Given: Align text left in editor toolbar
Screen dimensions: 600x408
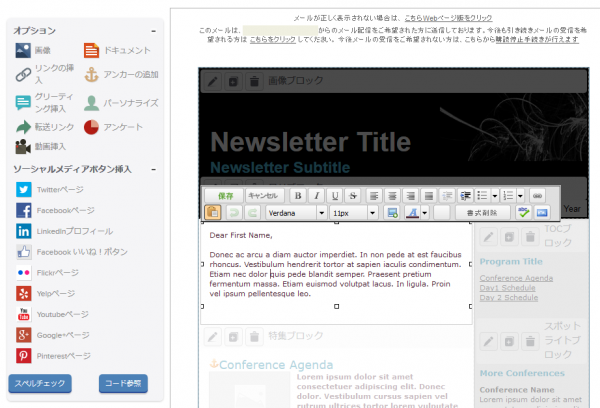Looking at the screenshot, I should tap(374, 196).
